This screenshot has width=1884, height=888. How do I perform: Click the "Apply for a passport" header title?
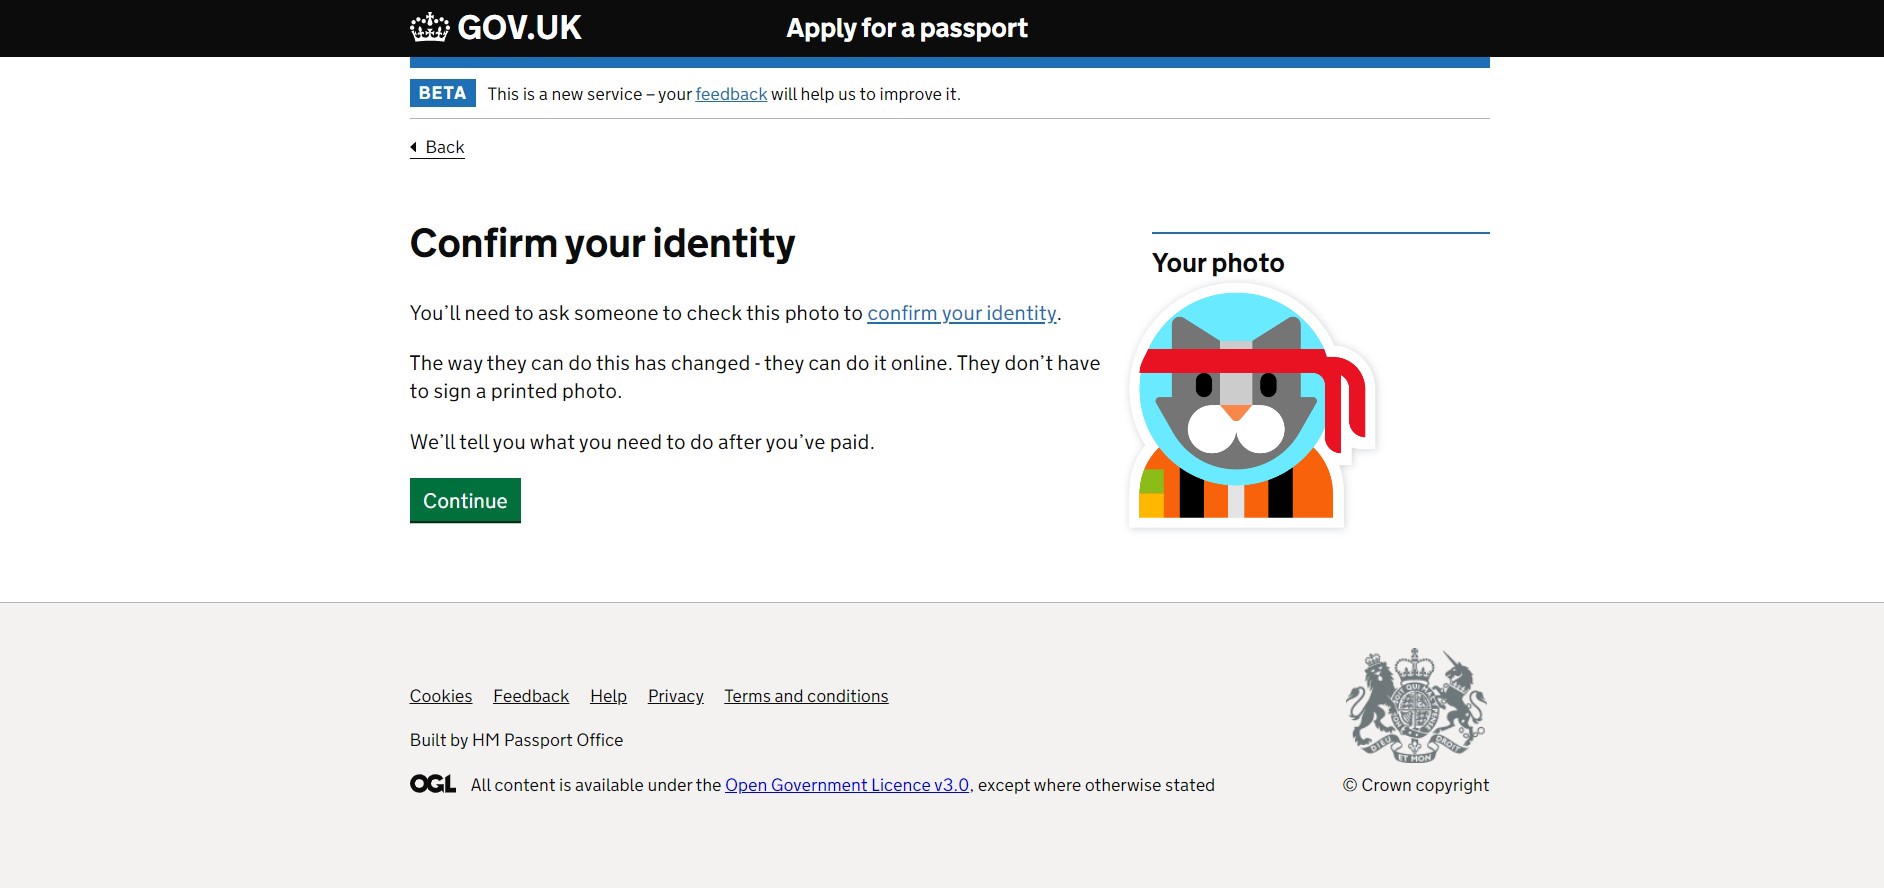[907, 28]
